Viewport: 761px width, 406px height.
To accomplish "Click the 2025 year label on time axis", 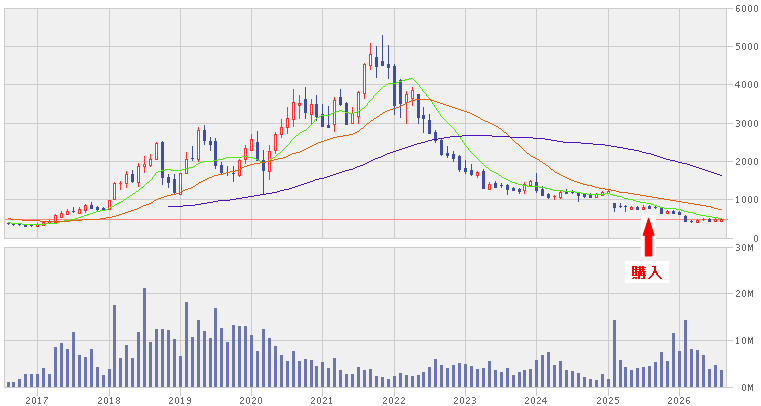I will pyautogui.click(x=608, y=401).
